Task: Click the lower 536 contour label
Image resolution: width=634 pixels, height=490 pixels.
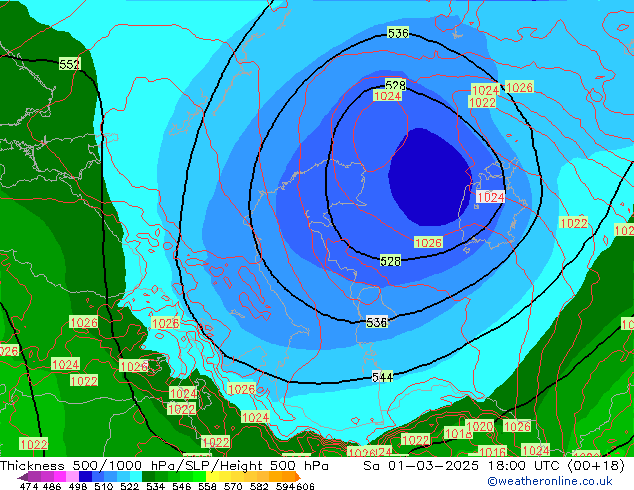Action: coord(376,322)
